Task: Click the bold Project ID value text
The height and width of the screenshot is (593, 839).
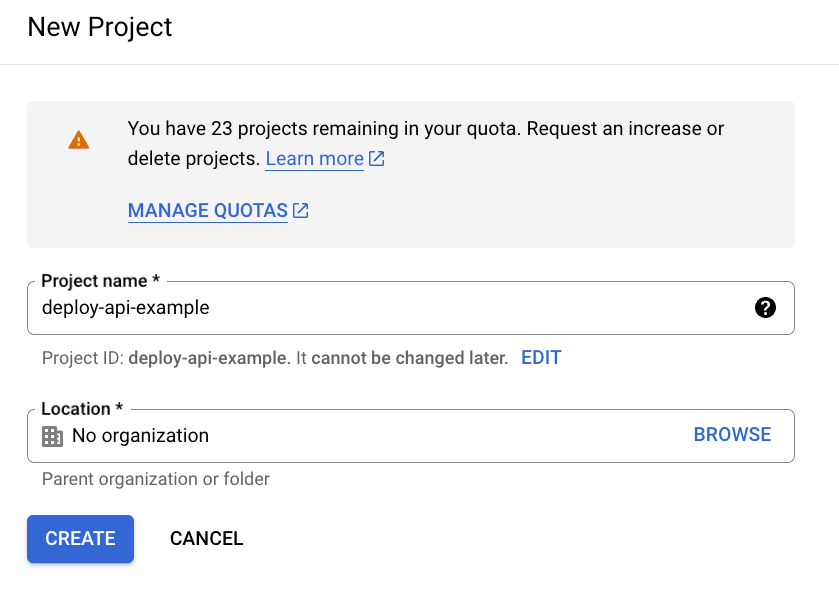Action: (209, 358)
